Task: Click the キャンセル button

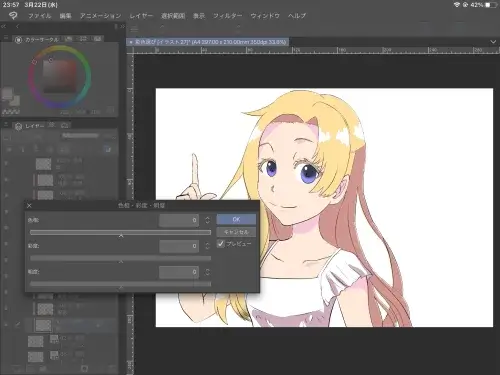Action: tap(236, 232)
